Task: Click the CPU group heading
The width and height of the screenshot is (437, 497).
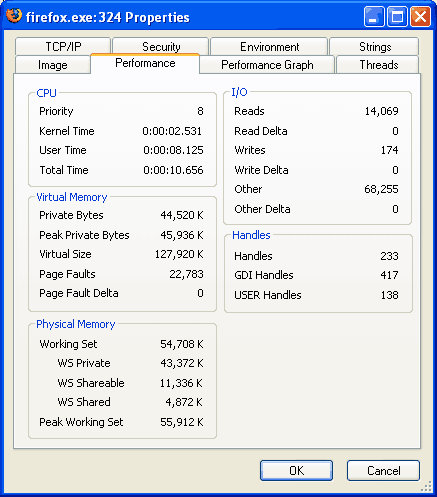Action: pos(46,93)
